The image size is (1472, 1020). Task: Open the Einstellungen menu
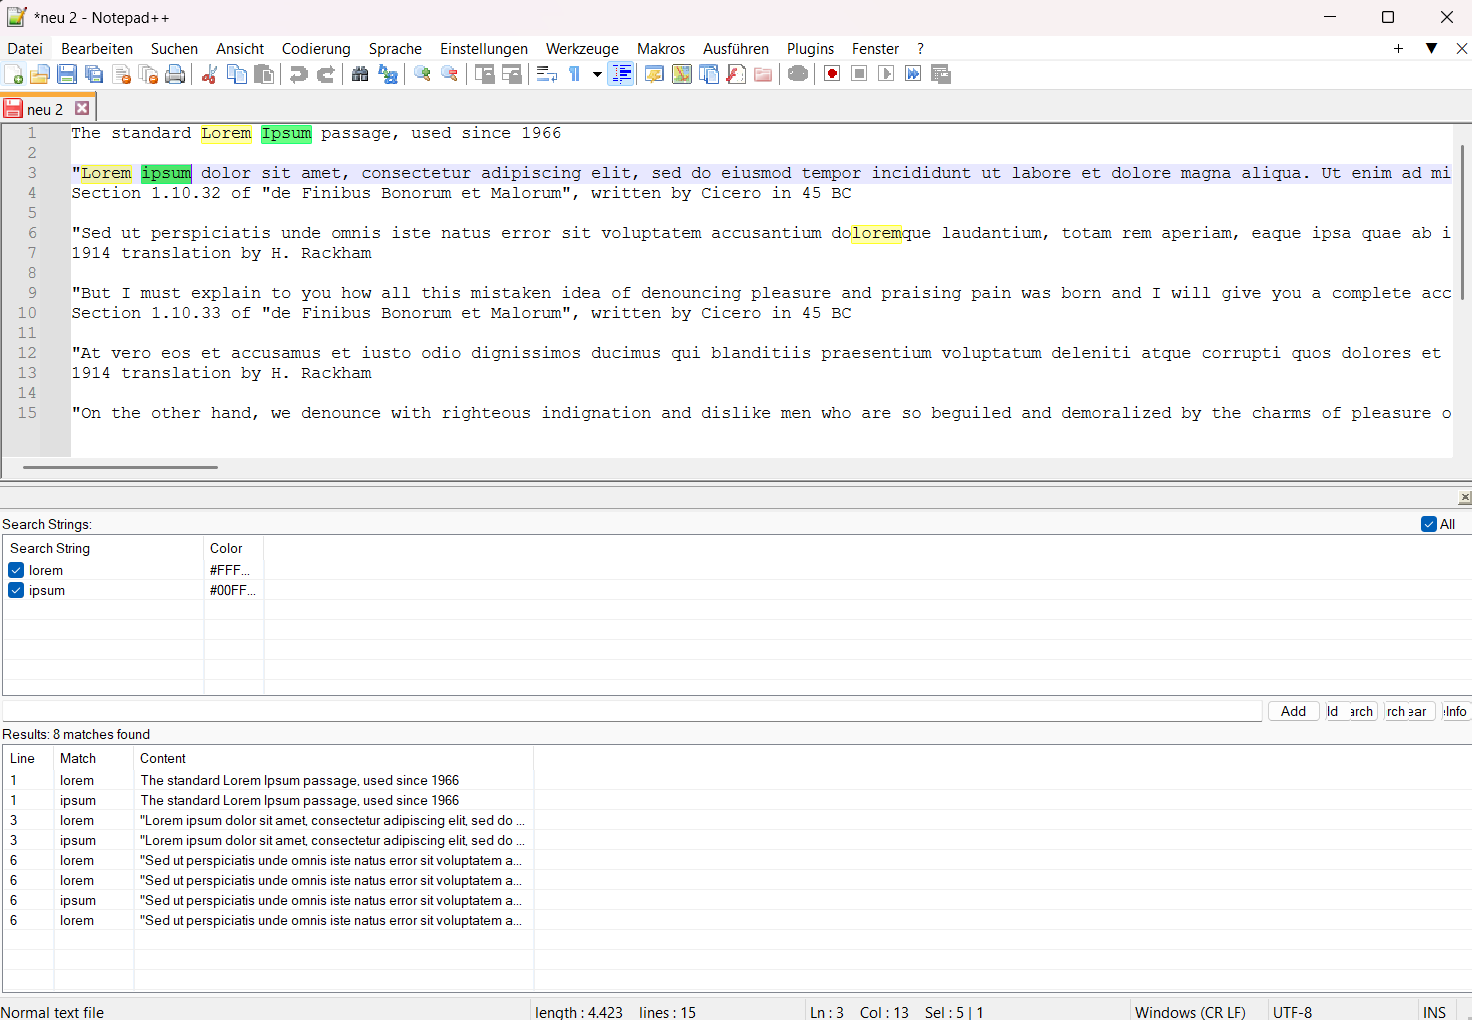tap(484, 49)
